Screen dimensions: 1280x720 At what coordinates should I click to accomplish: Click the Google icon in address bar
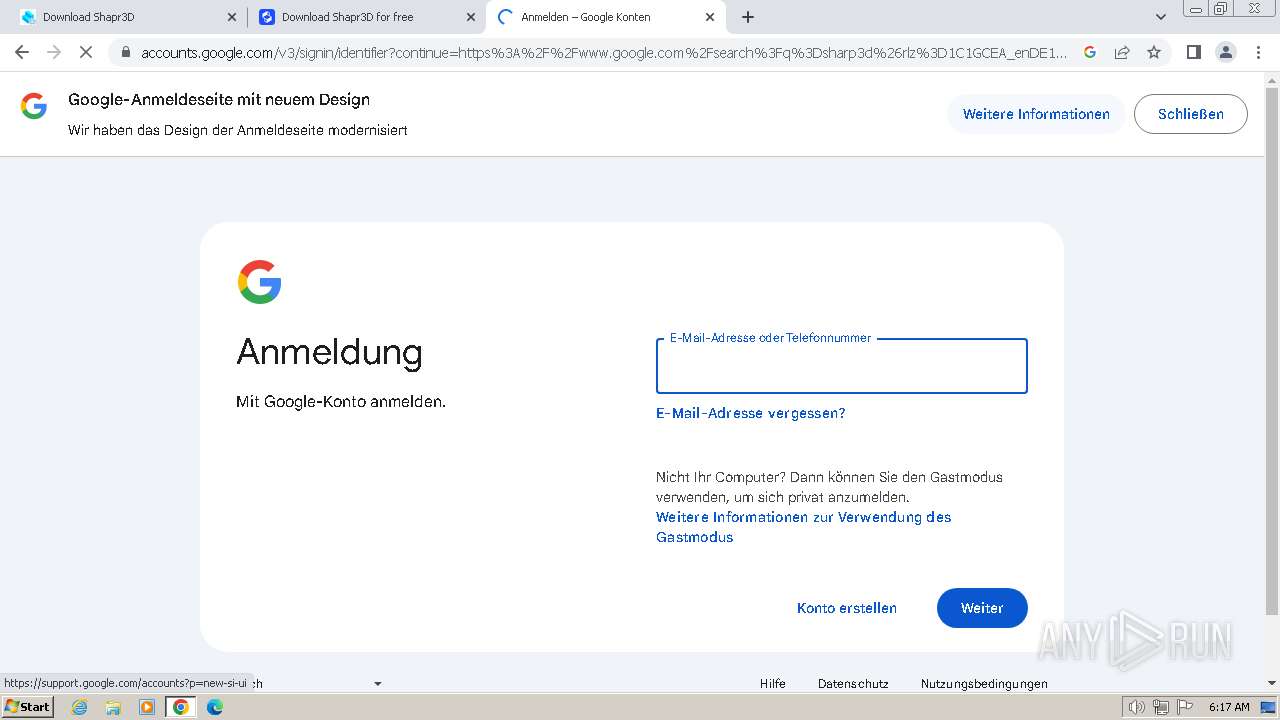coord(1090,52)
